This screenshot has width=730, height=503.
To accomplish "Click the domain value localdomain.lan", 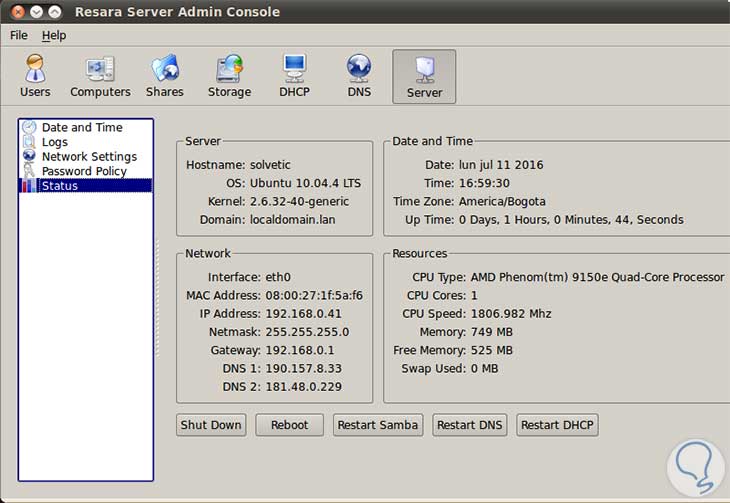I will [292, 219].
